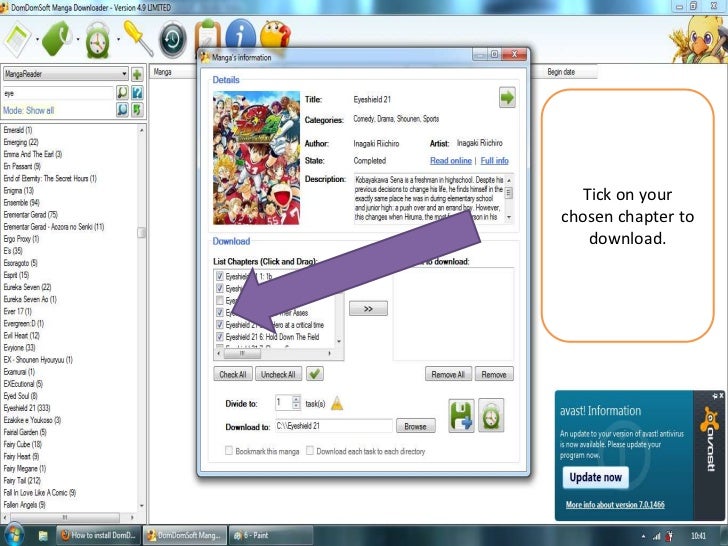Select Eyeshield 21 (333) in manga list

click(x=27, y=408)
